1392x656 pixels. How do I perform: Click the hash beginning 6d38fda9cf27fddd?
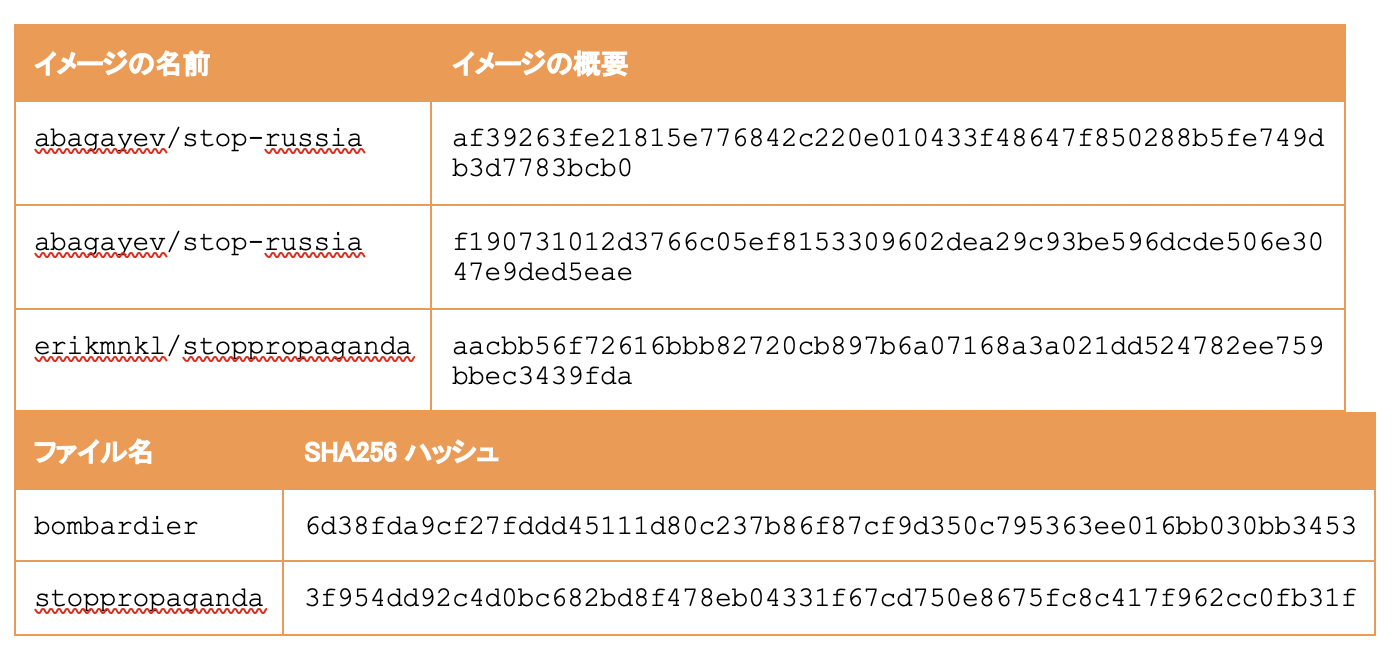[x=830, y=526]
